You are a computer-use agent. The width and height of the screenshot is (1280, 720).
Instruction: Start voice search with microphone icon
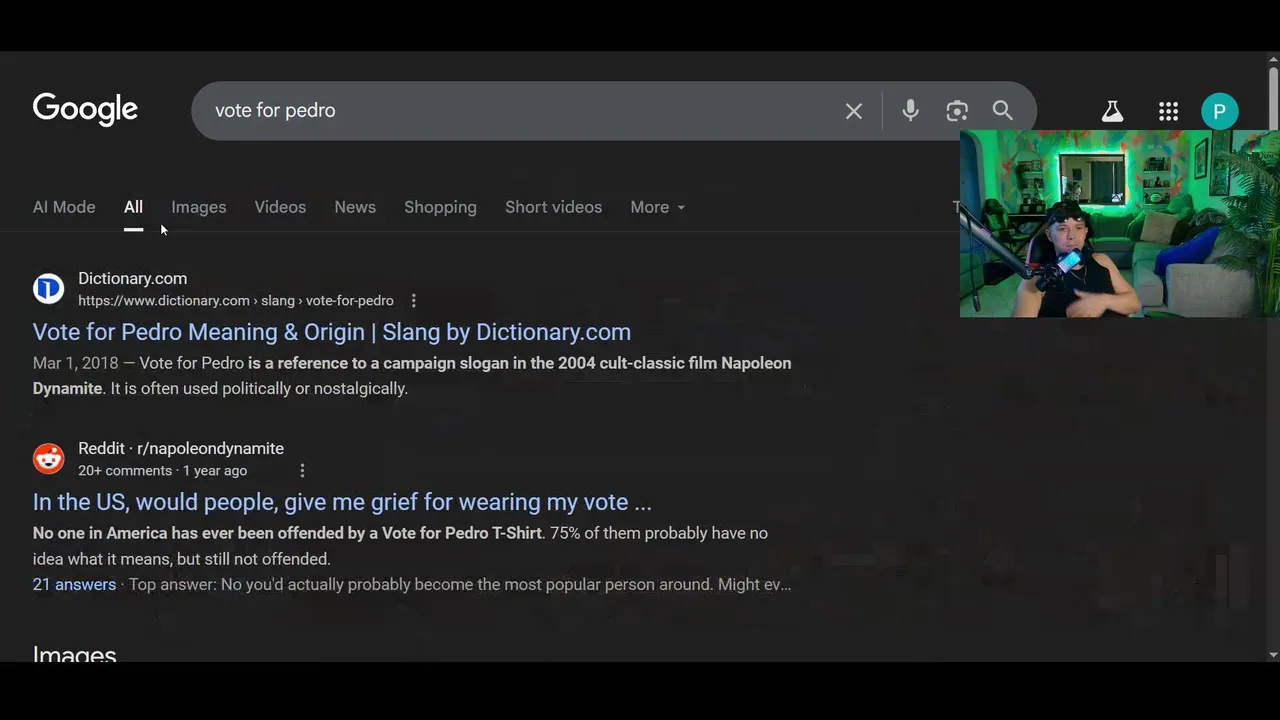tap(910, 110)
